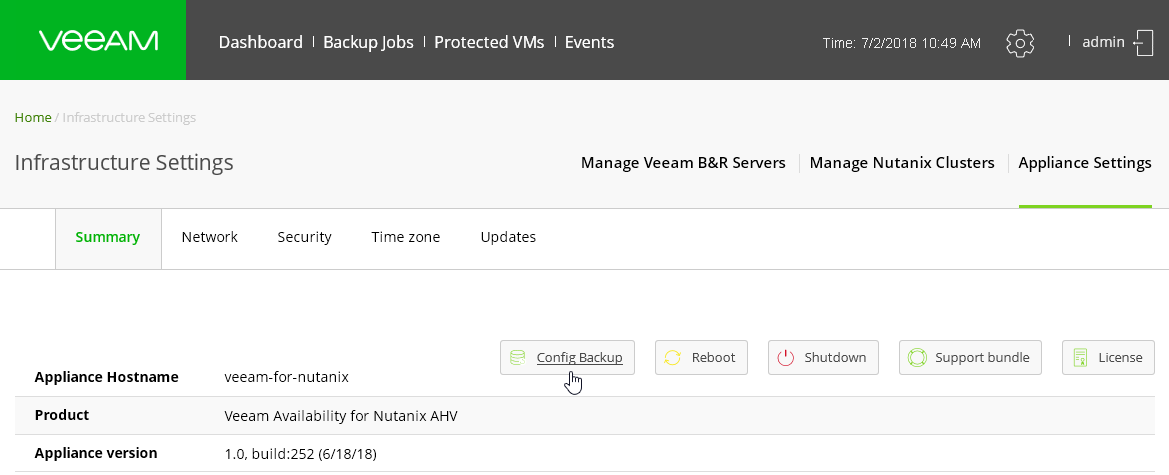Switch to Time zone tab

(x=406, y=237)
